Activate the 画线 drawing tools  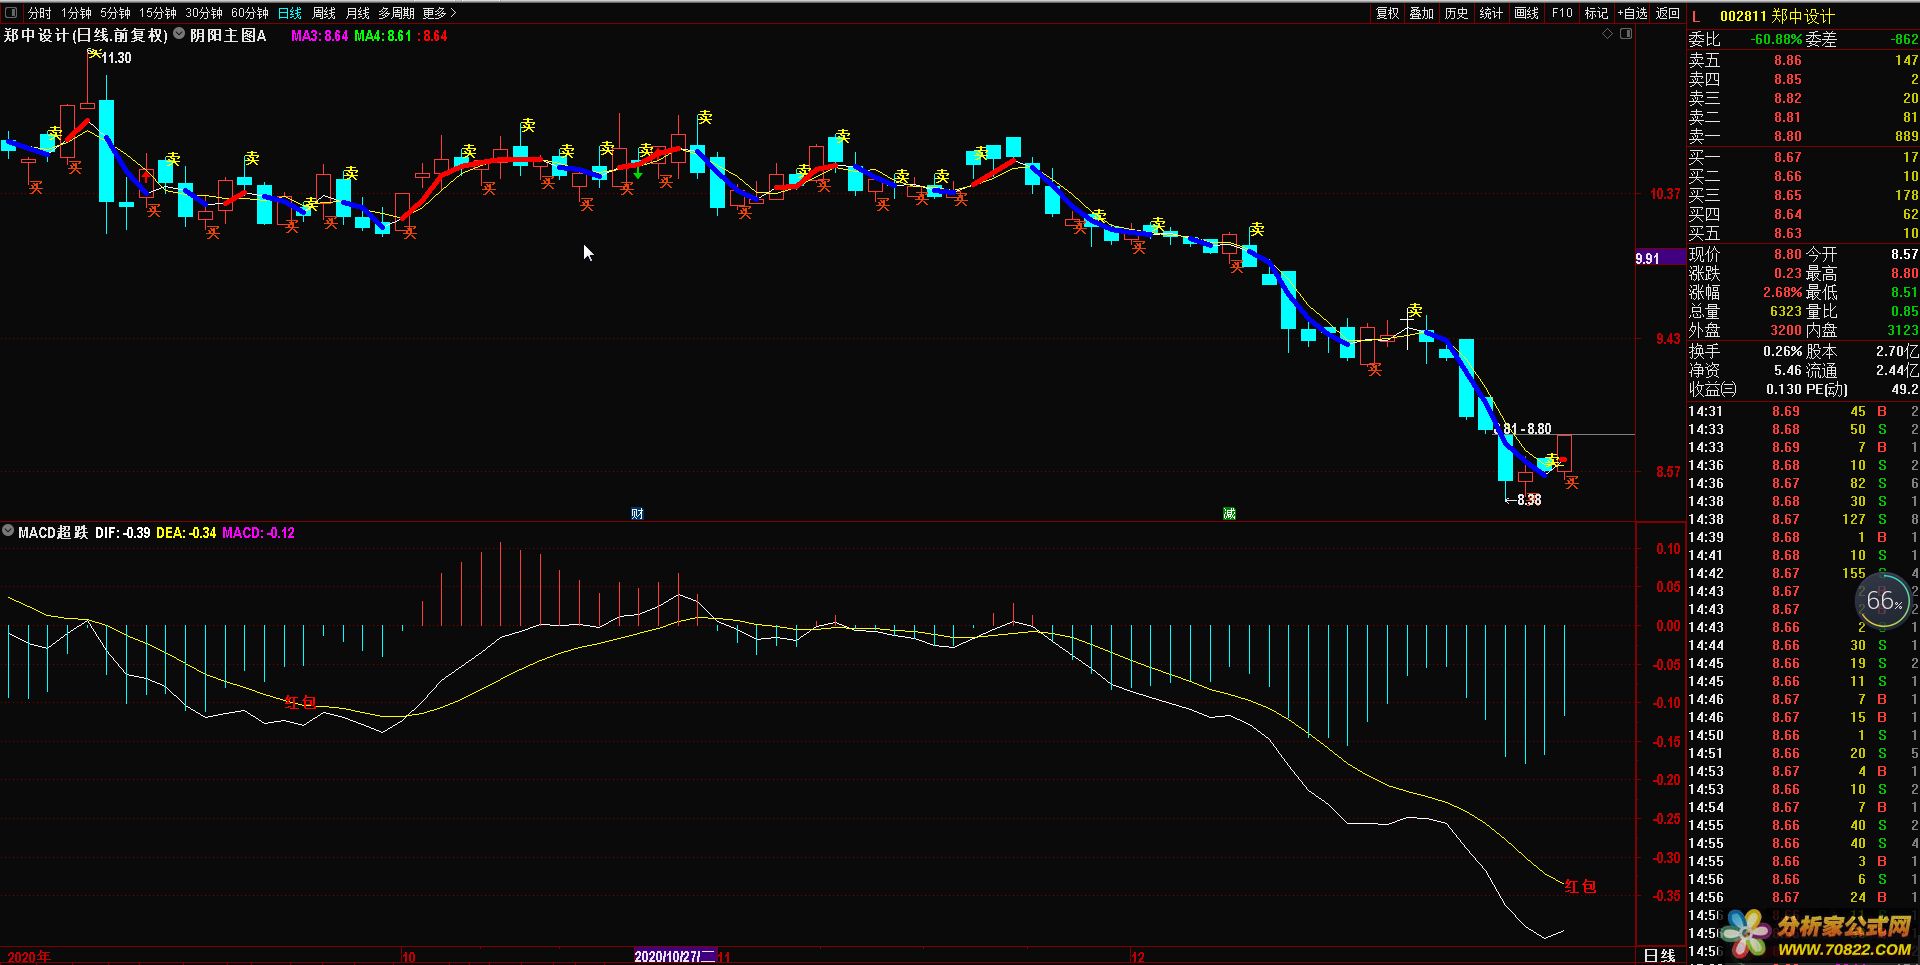coord(1527,13)
